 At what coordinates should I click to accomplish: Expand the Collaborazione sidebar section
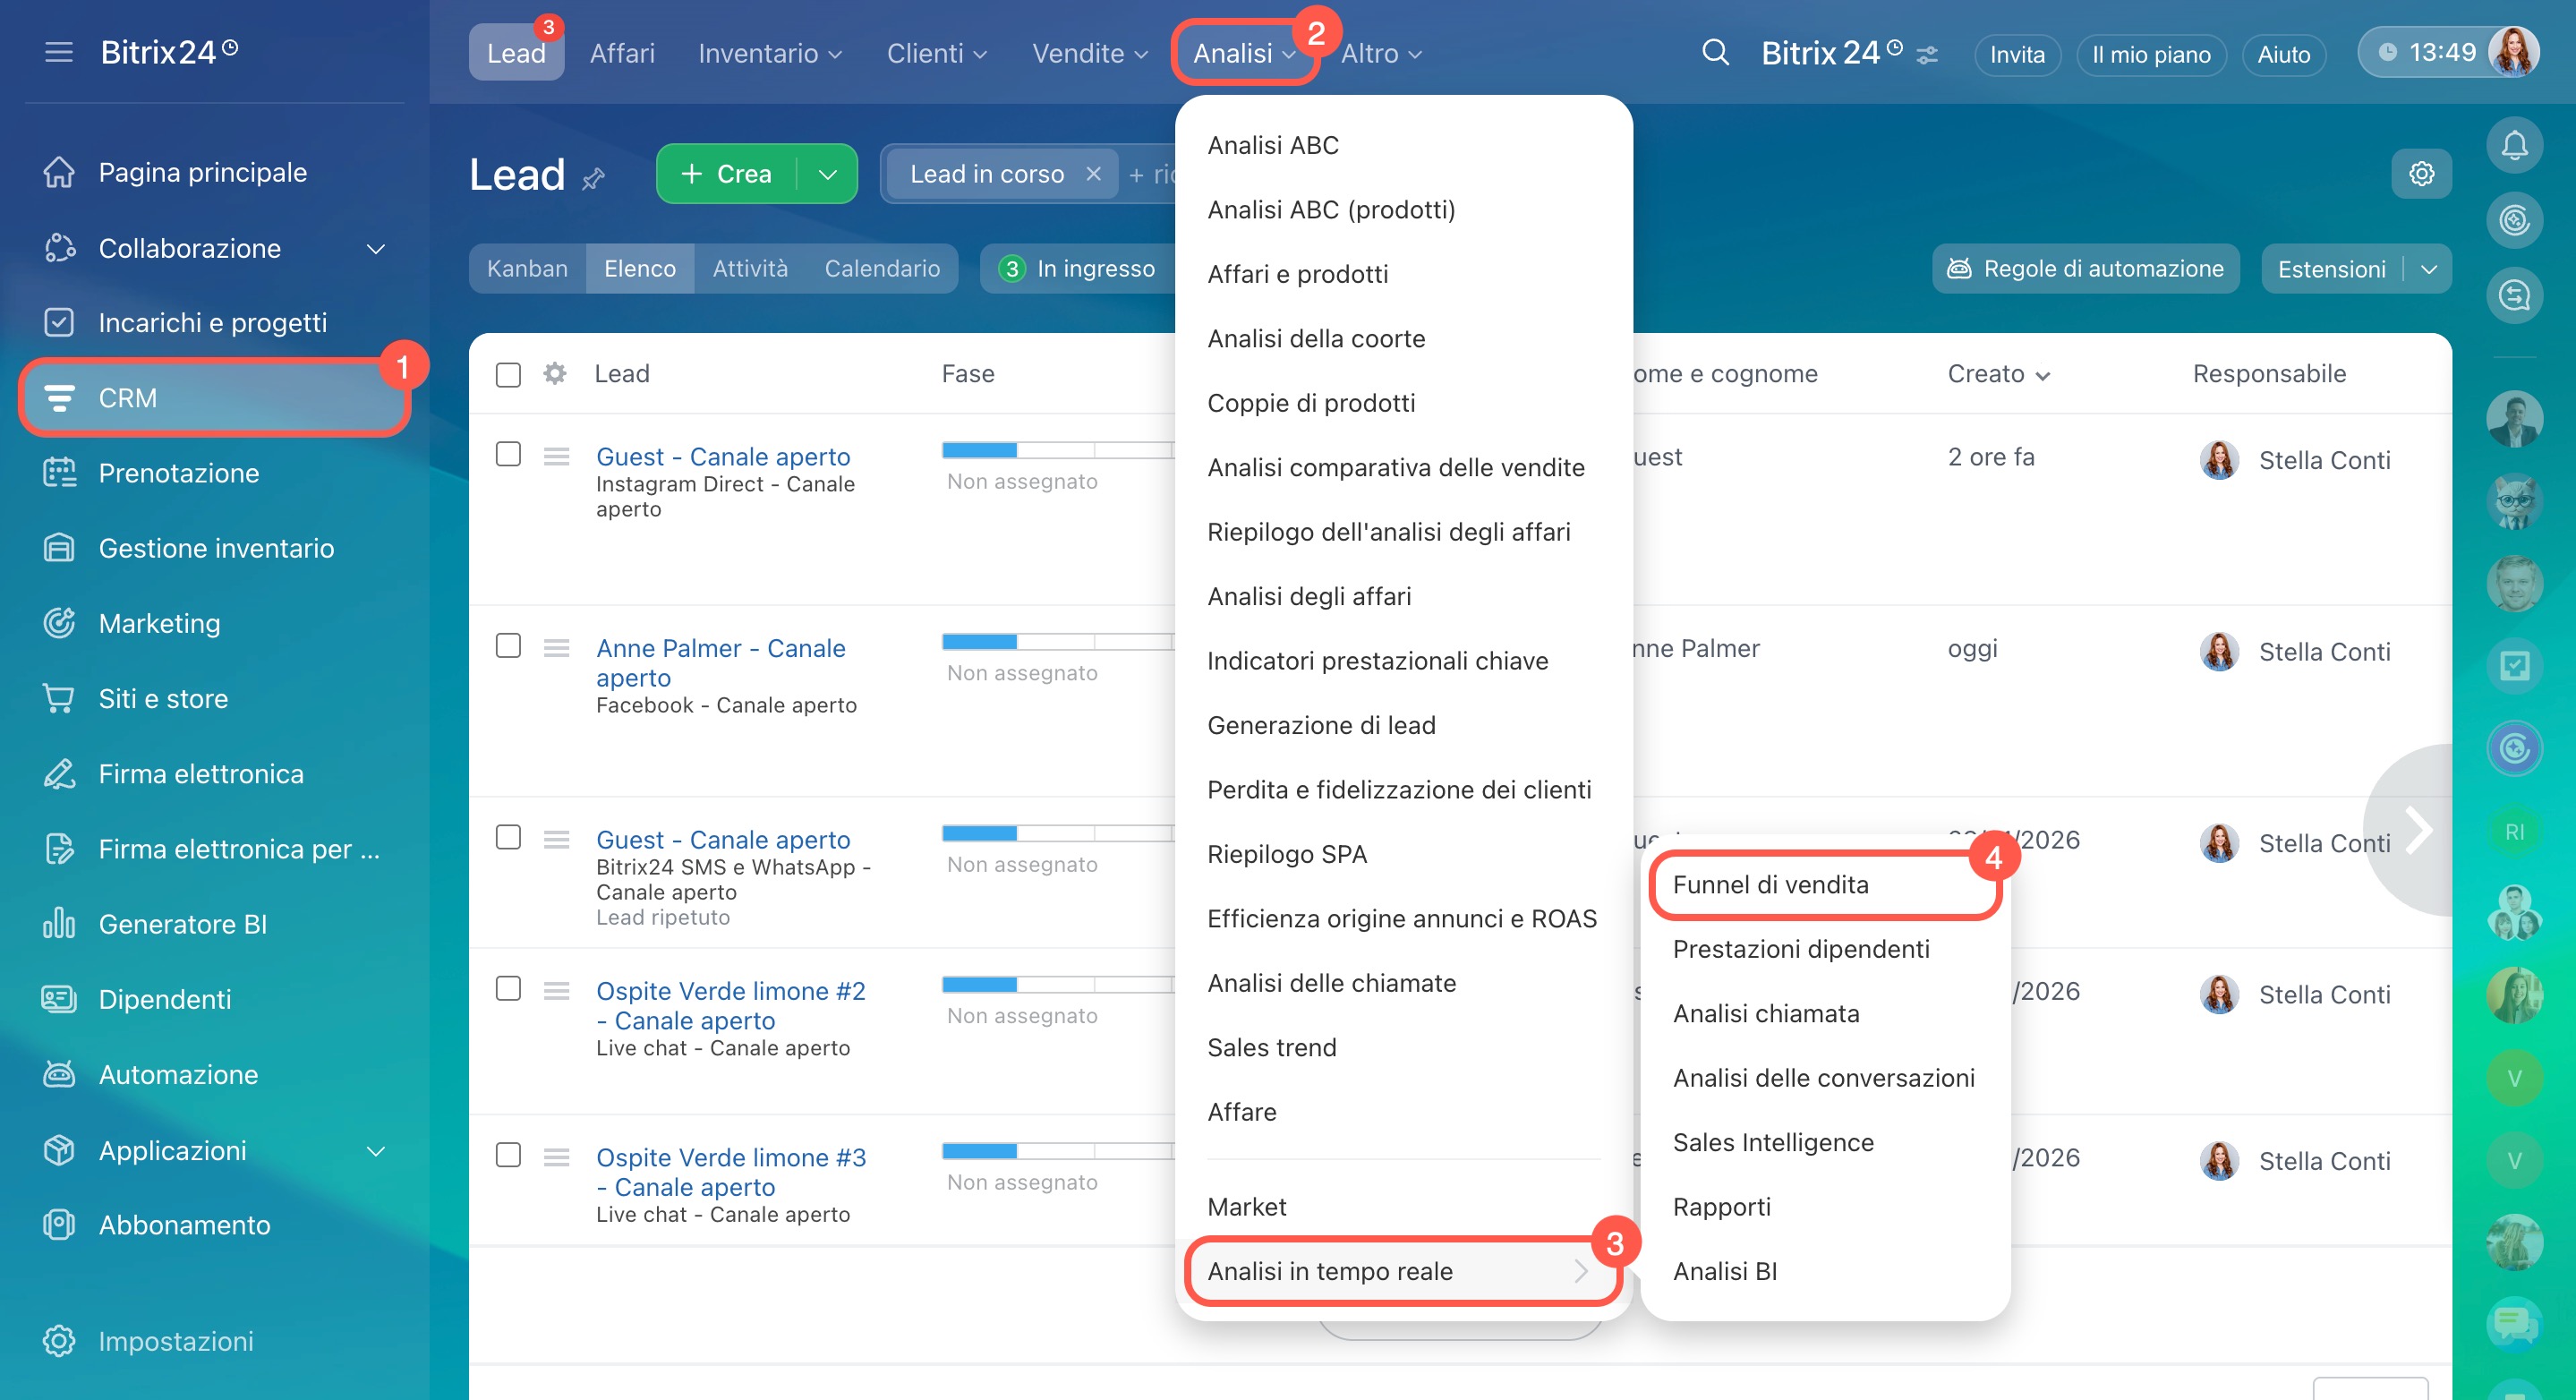point(375,248)
